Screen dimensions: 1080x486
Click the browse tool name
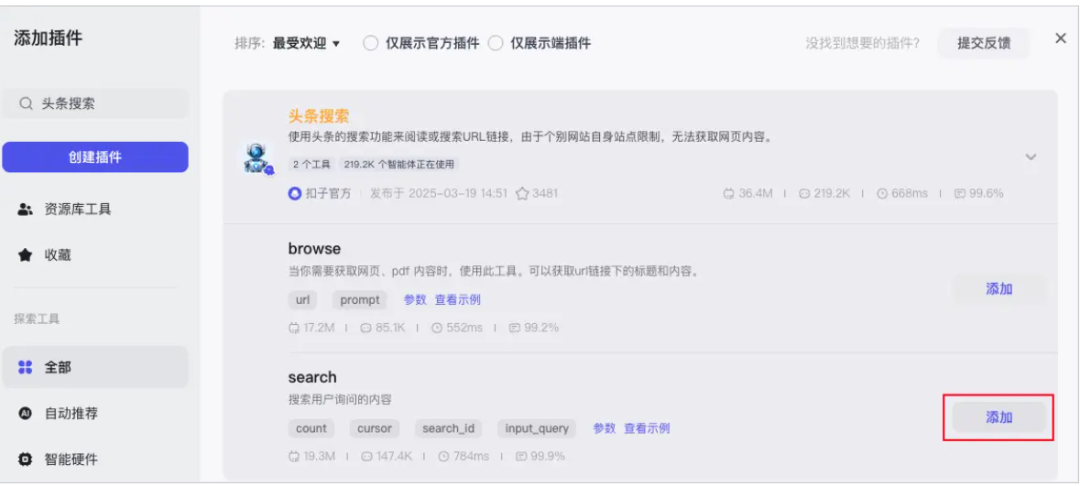tap(314, 249)
